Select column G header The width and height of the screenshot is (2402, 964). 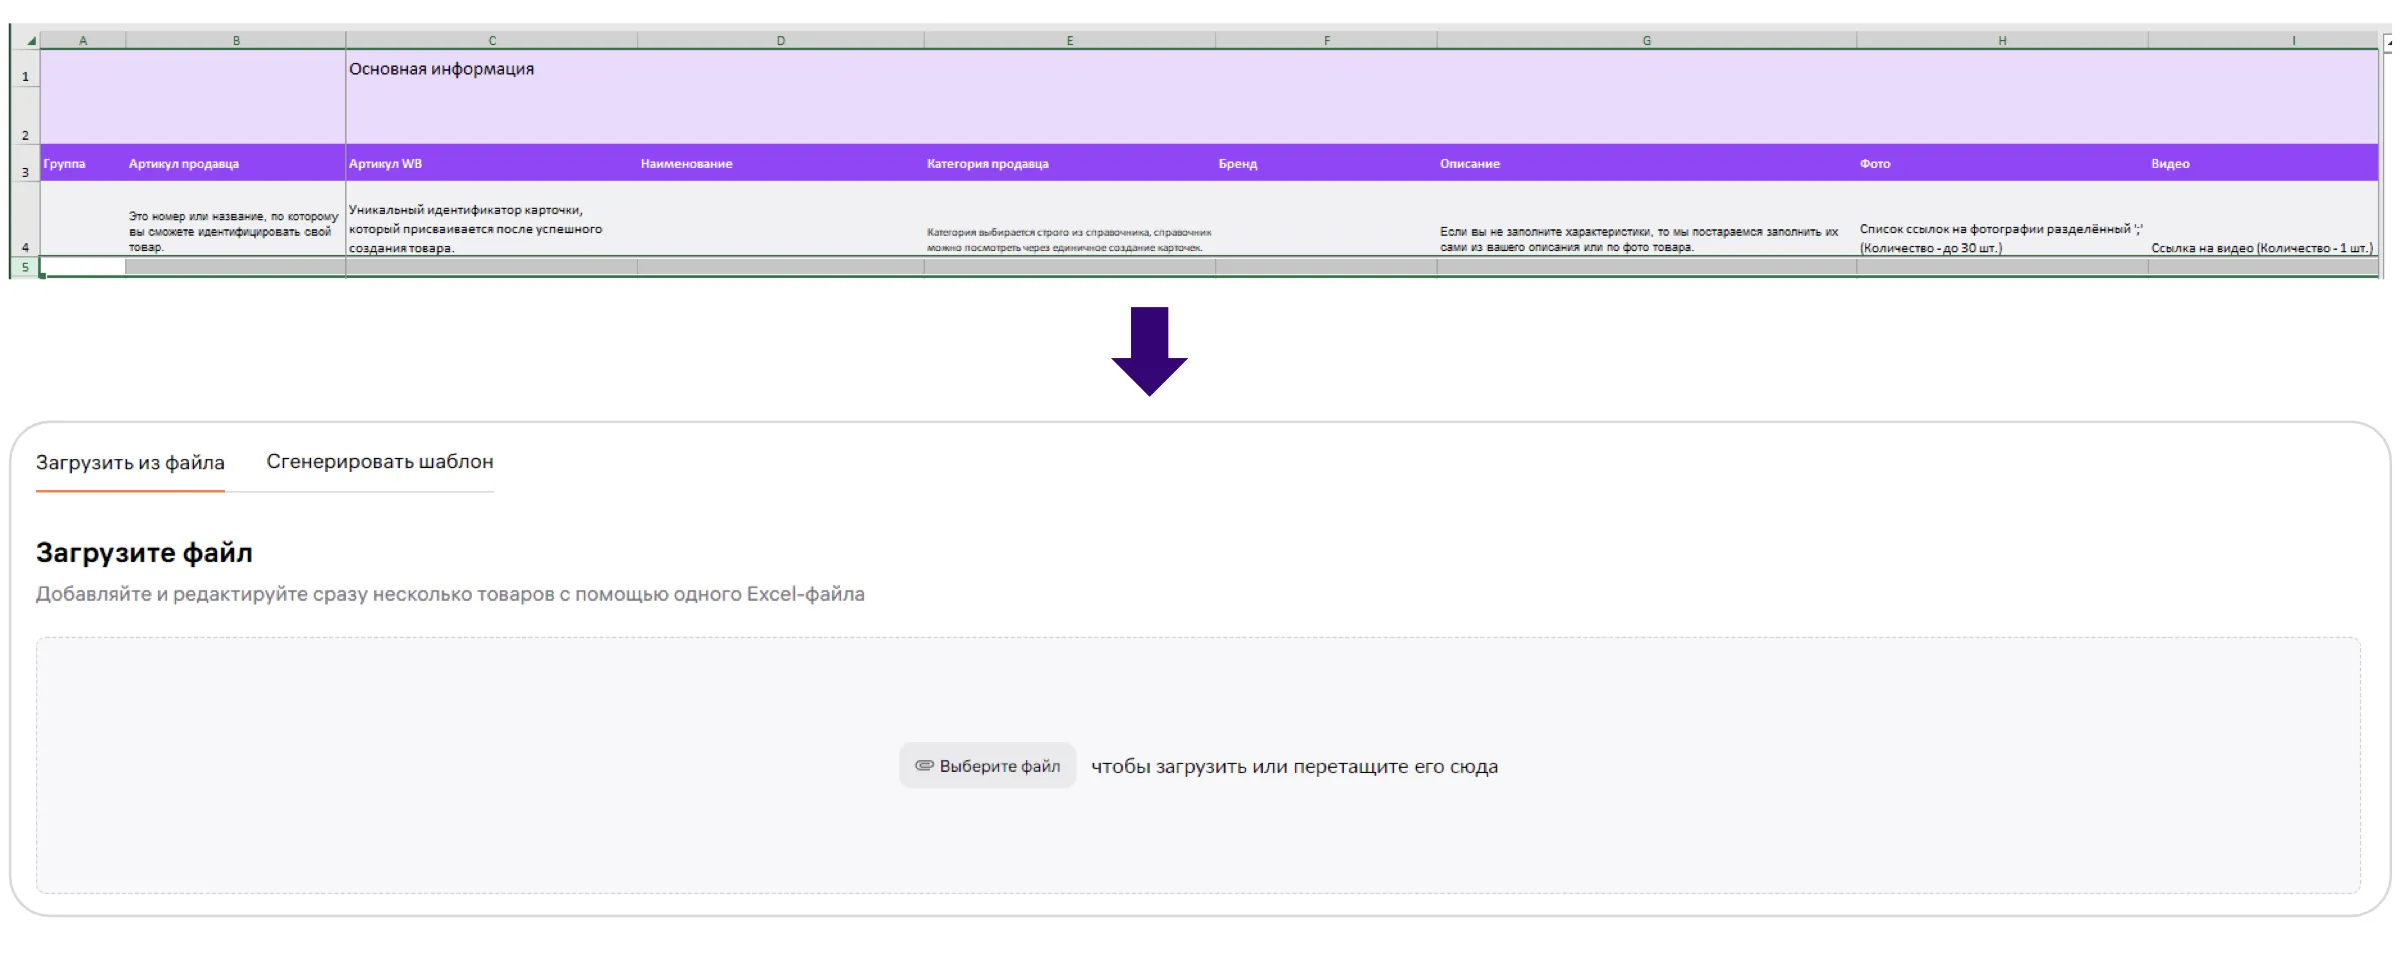[x=1646, y=41]
